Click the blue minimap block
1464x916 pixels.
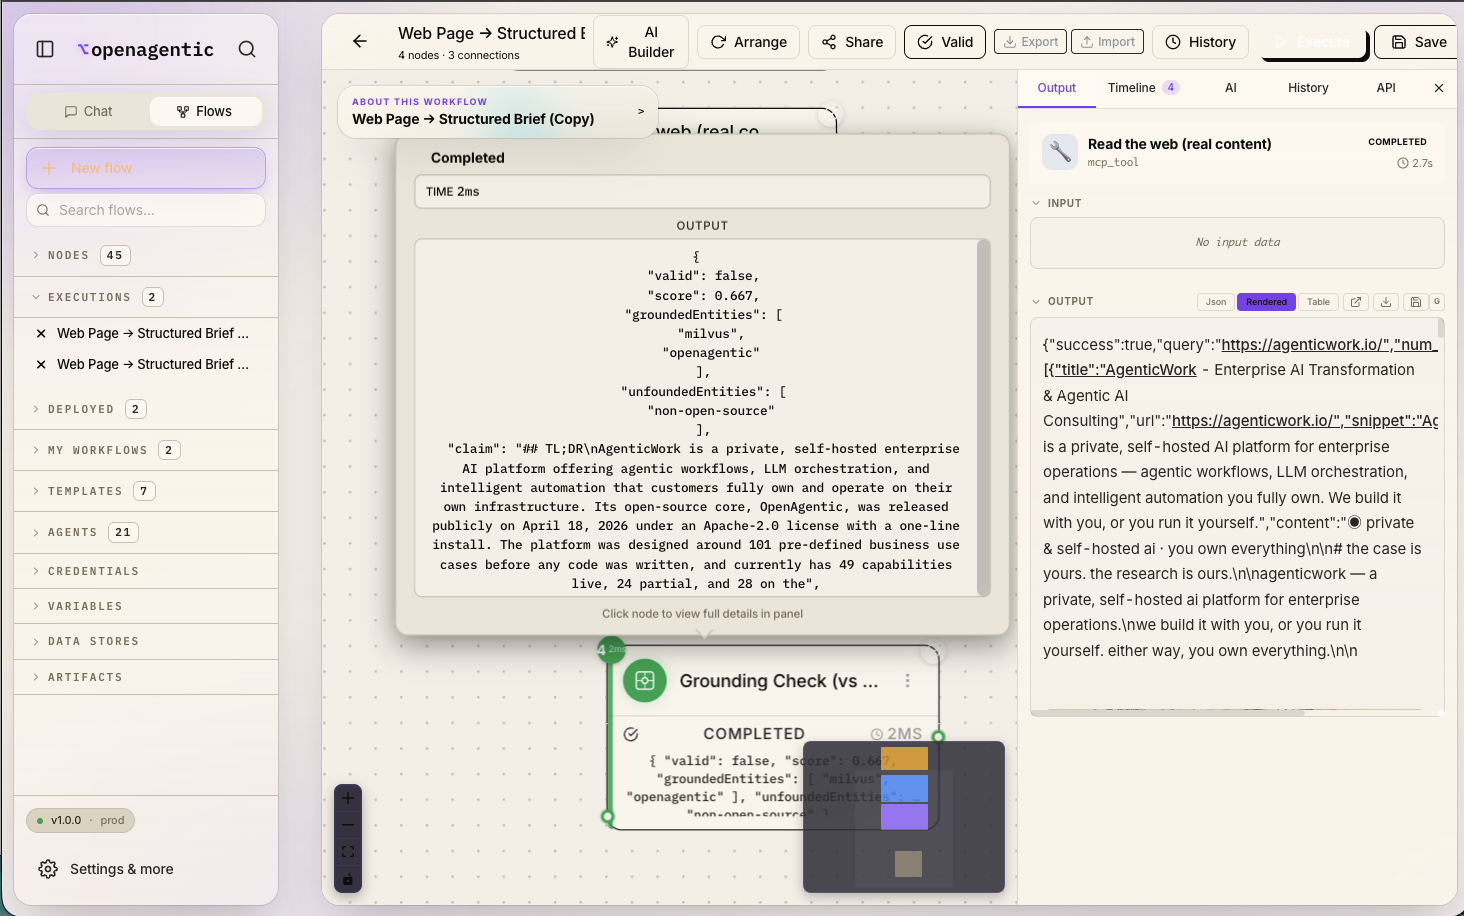coord(904,788)
